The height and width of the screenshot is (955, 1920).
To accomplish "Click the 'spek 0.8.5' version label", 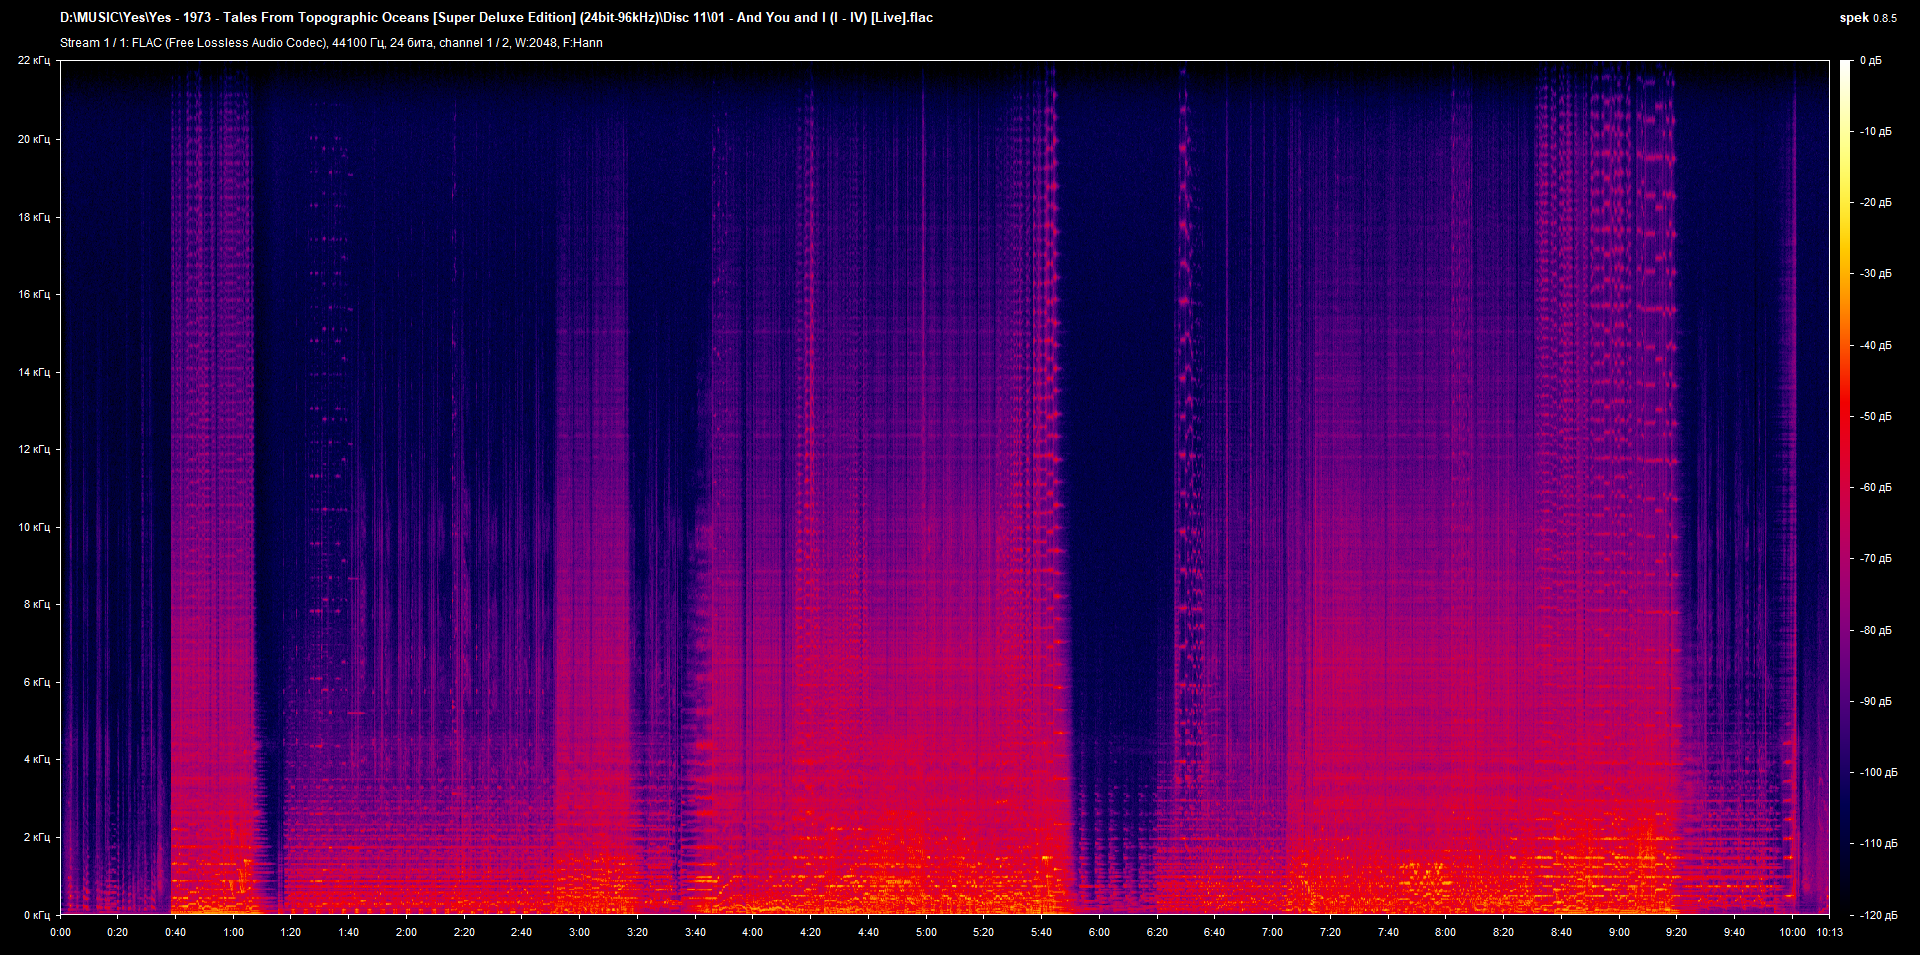I will [x=1868, y=17].
